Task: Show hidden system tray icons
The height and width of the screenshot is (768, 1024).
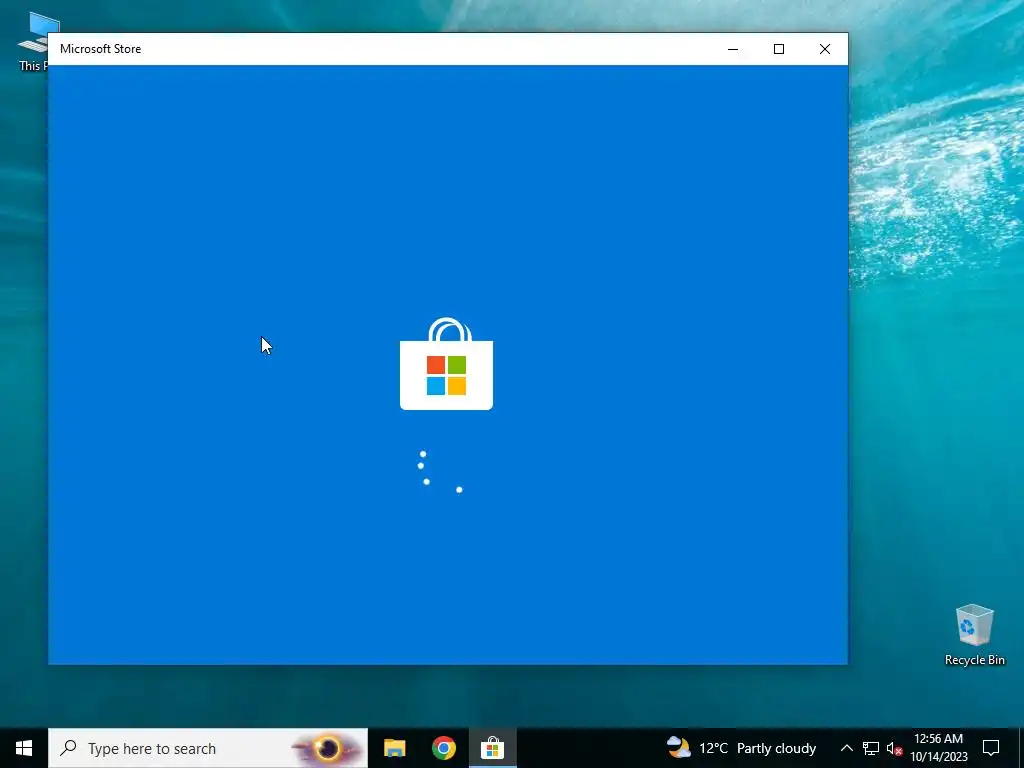Action: [x=846, y=748]
